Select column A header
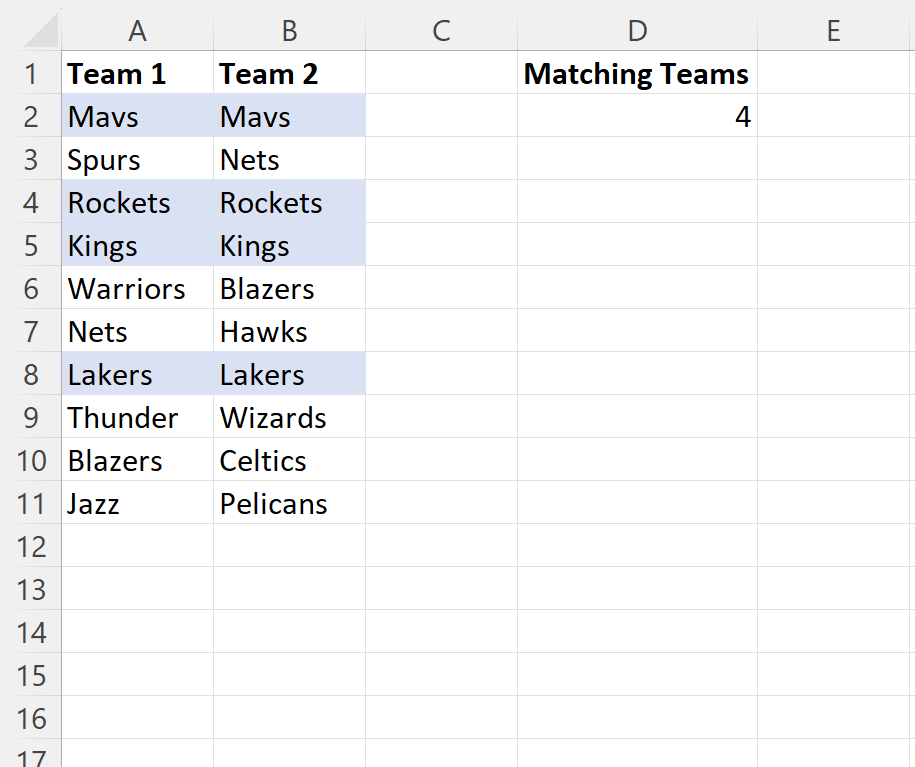Screen dimensions: 915x767 (138, 30)
